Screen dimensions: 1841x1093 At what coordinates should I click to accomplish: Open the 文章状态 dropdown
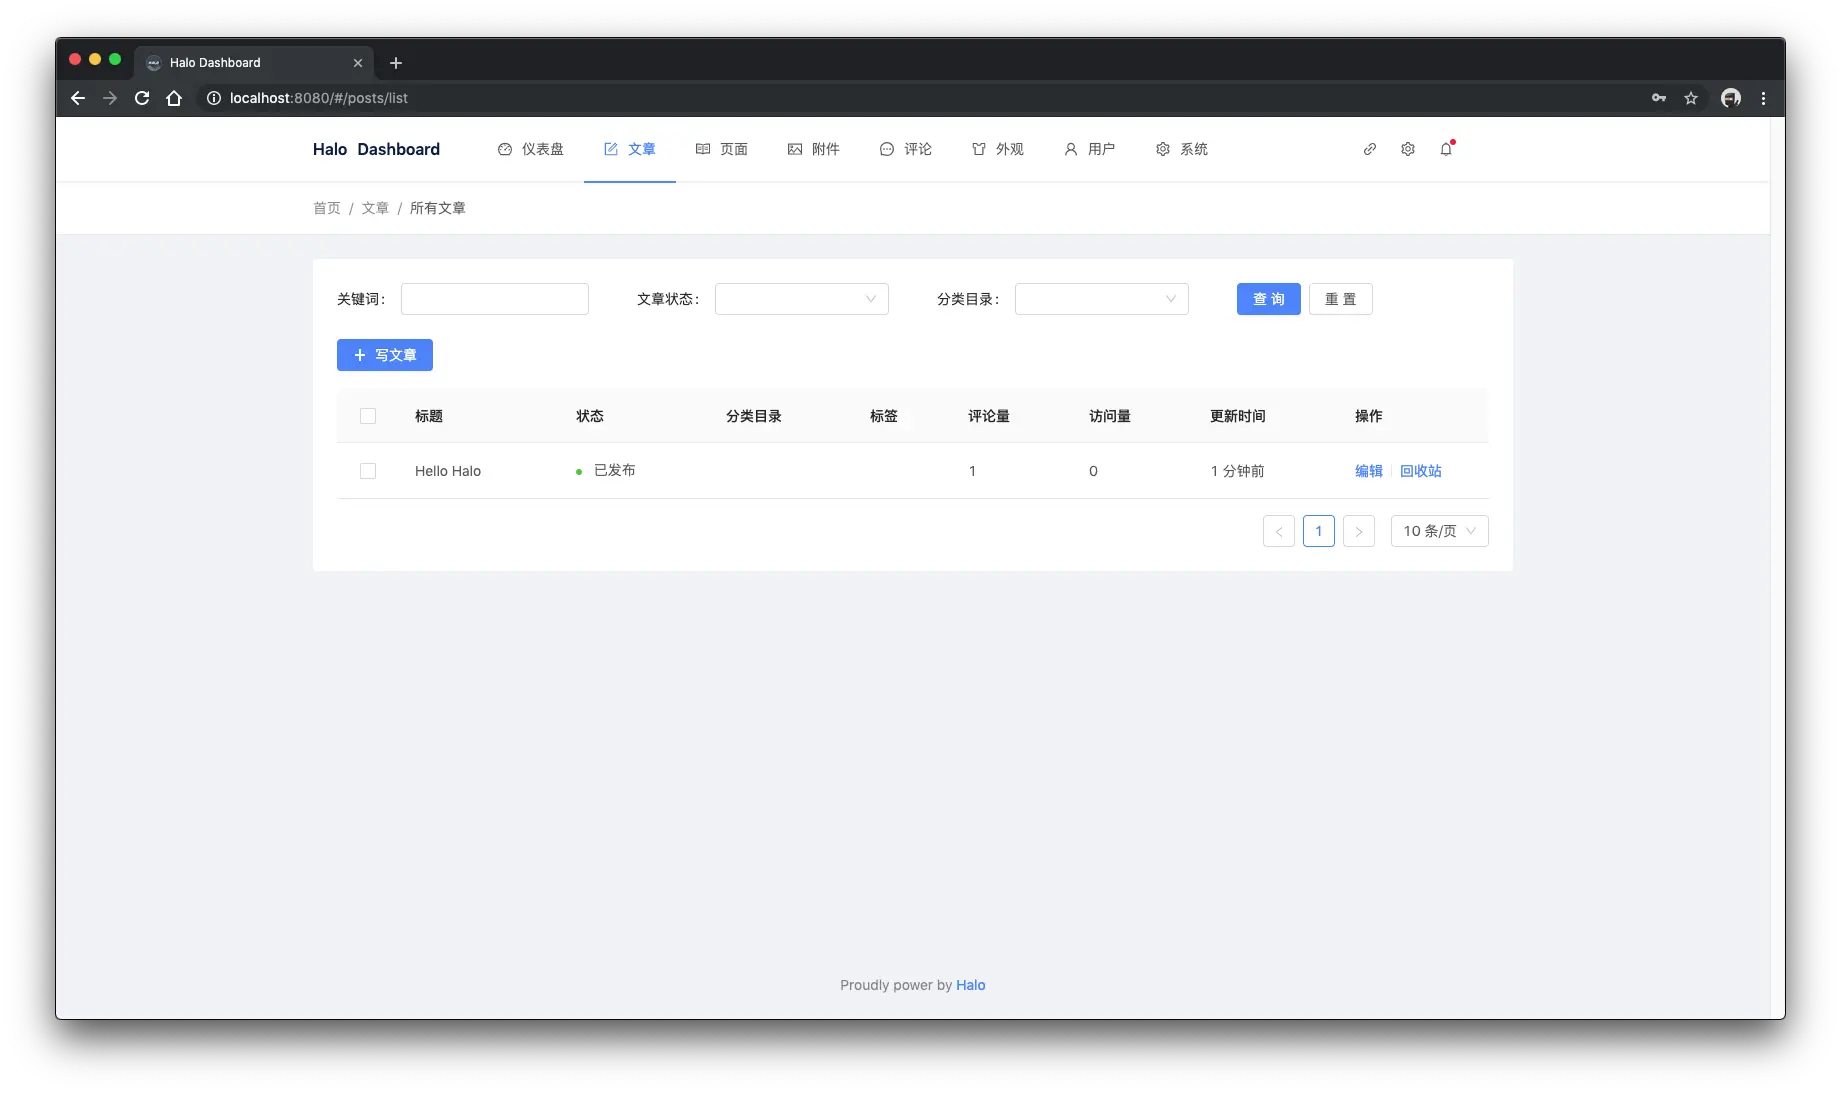[x=802, y=299]
